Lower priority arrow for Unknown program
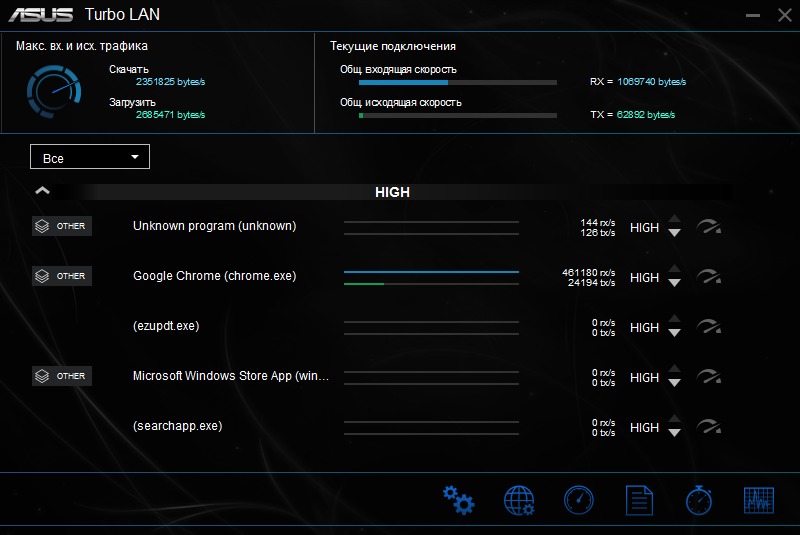The width and height of the screenshot is (800, 535). click(674, 233)
